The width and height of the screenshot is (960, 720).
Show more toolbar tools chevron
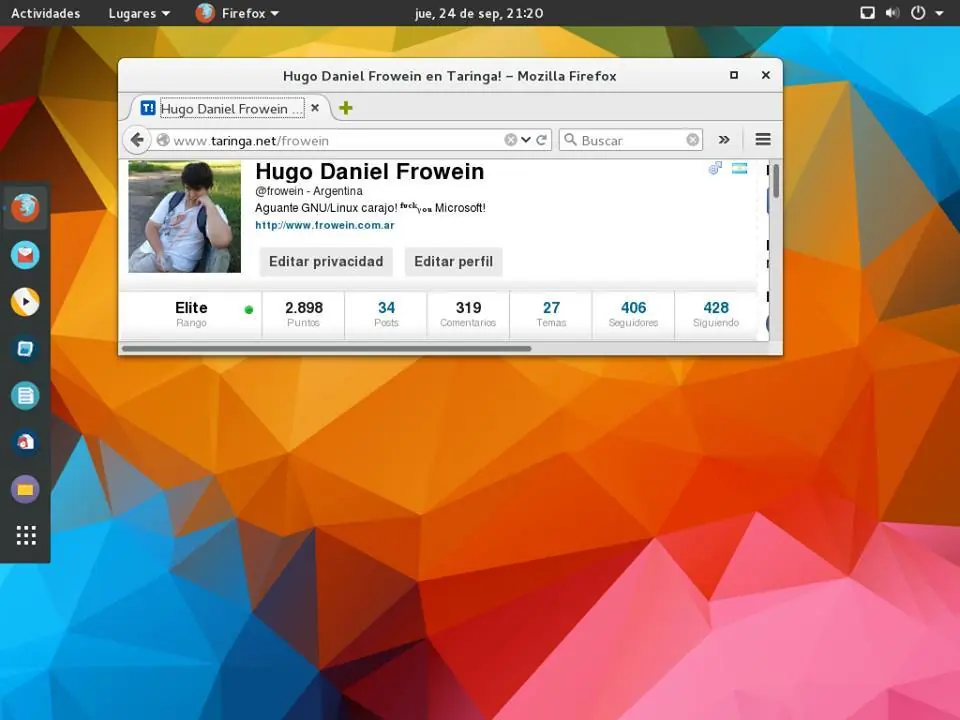(x=724, y=140)
